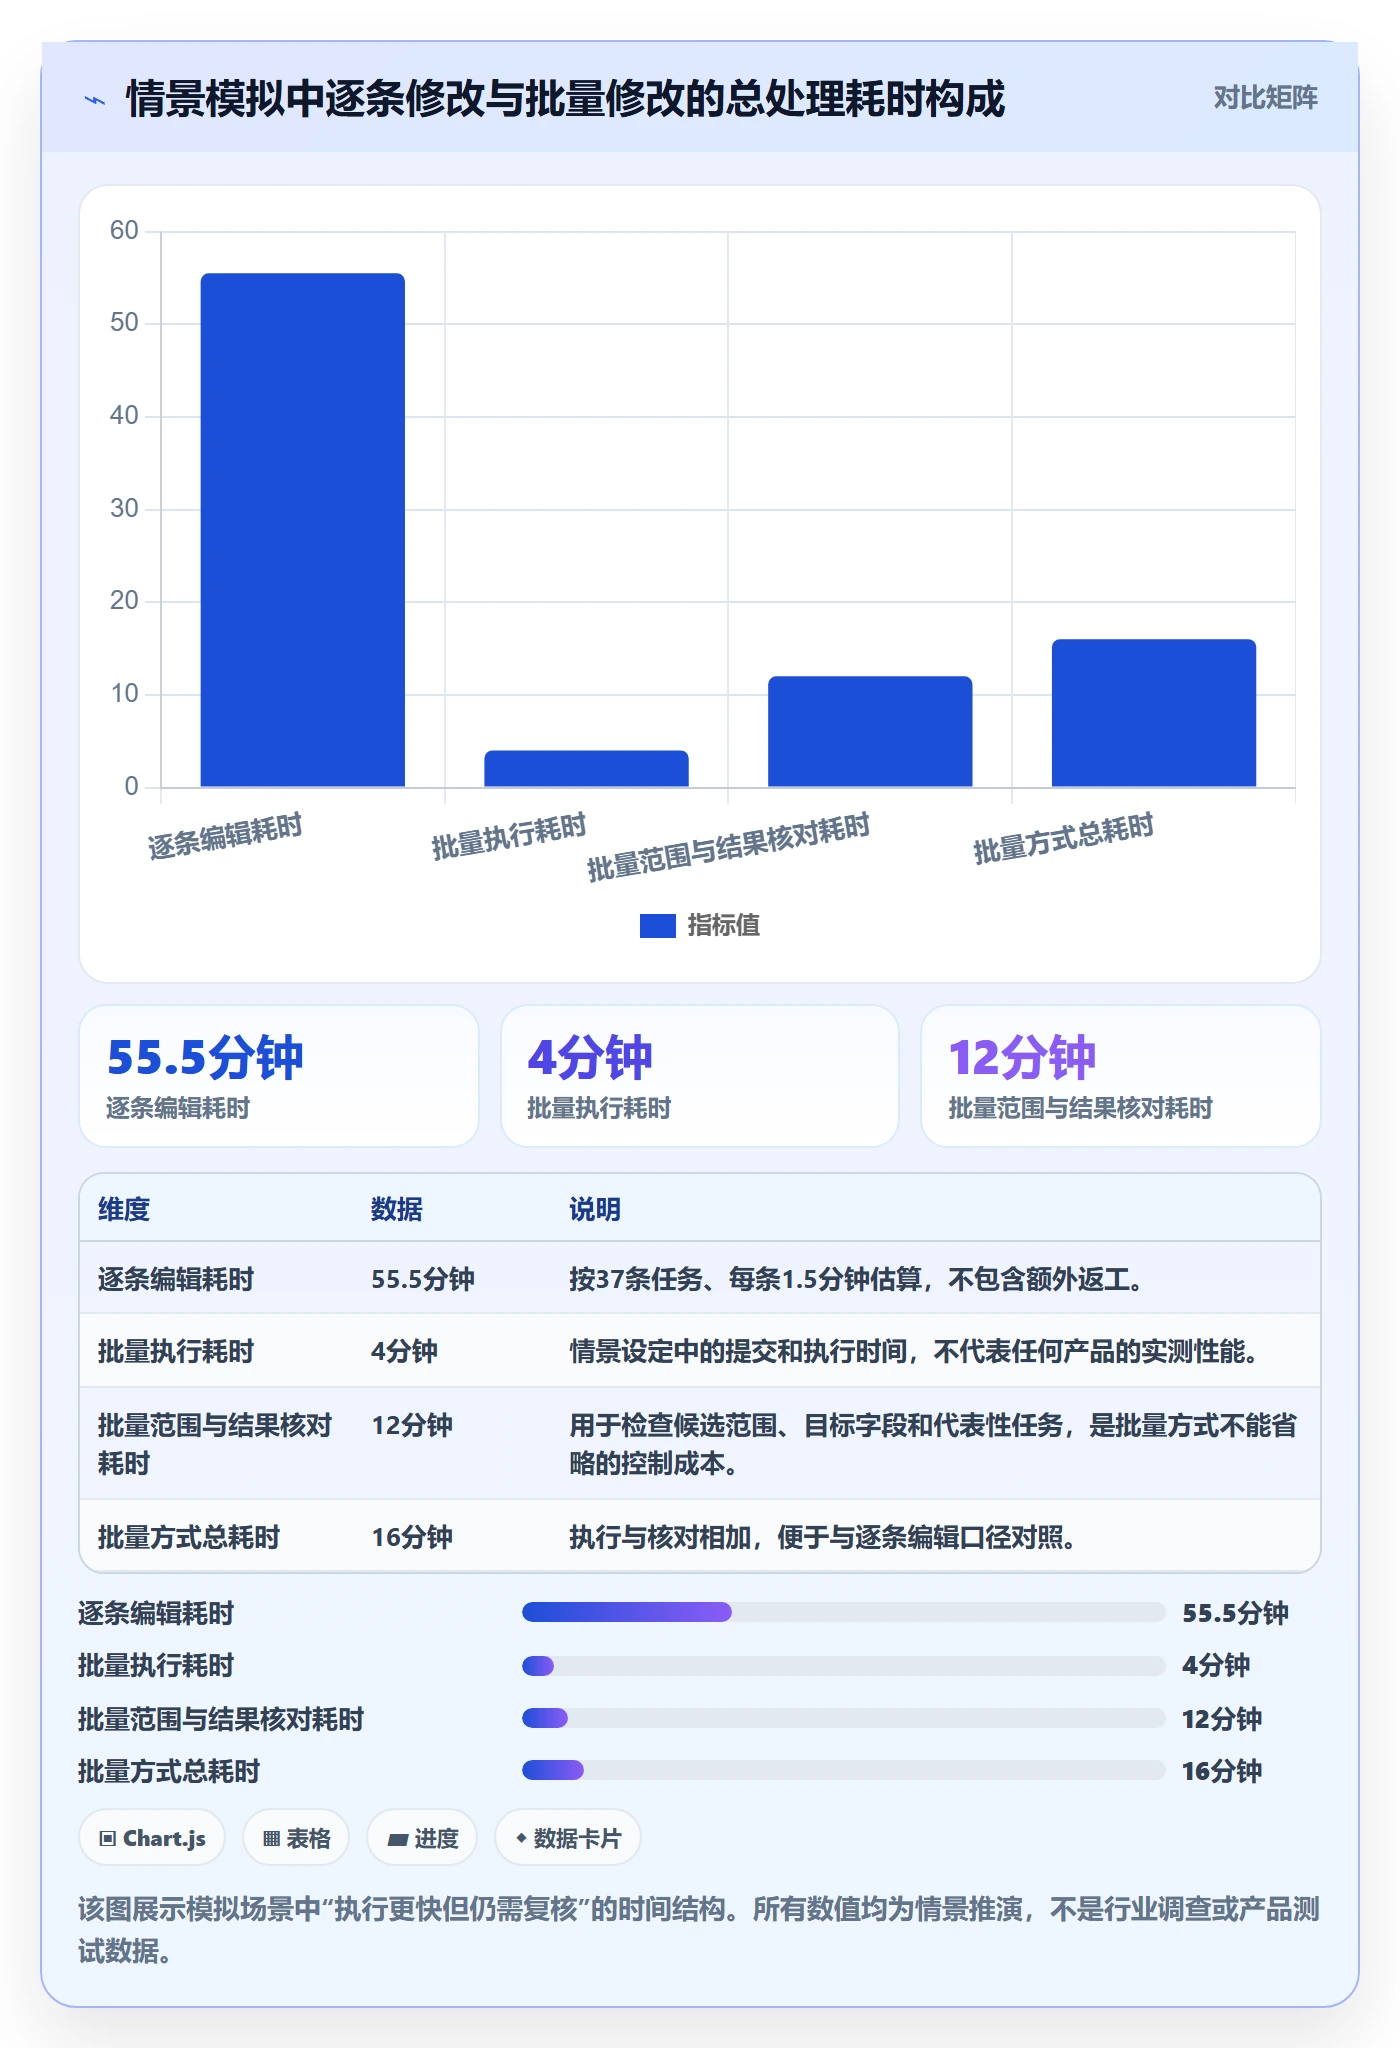Click the blue 指标值 legend swatch
Screen dimensions: 1400x2048
[657, 926]
